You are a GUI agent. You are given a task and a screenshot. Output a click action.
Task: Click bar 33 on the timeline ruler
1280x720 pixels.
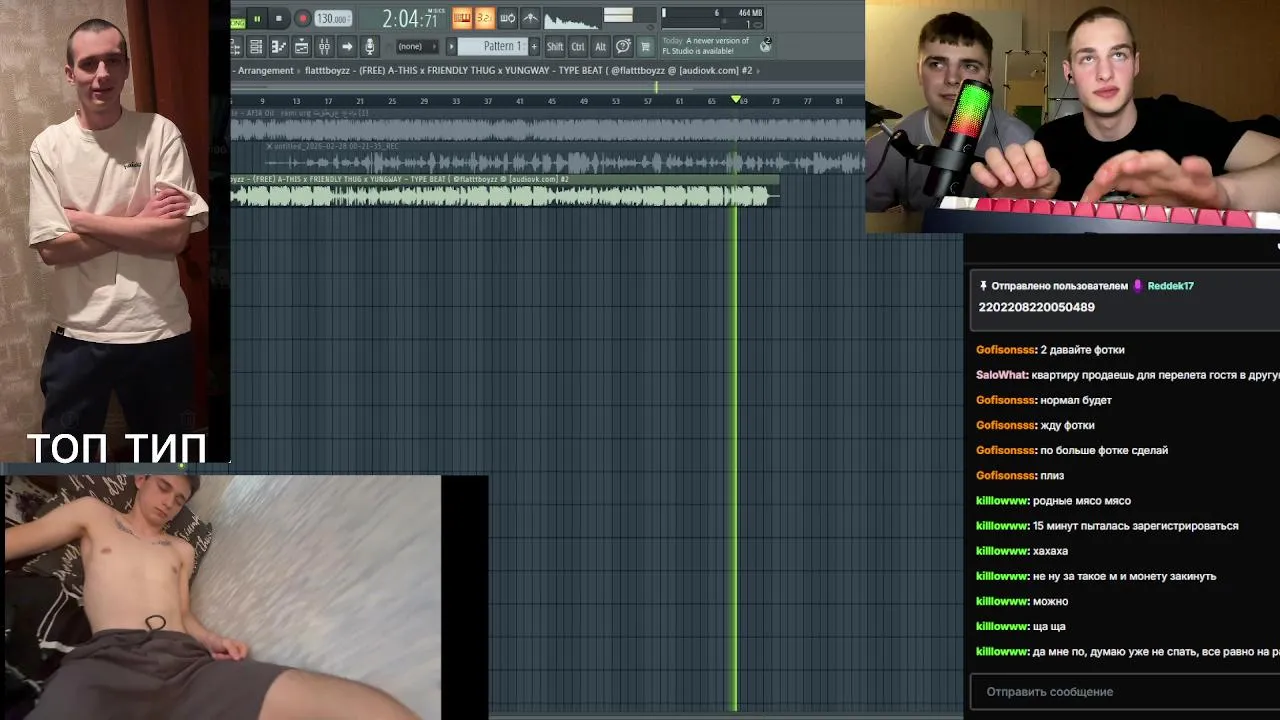[x=456, y=100]
